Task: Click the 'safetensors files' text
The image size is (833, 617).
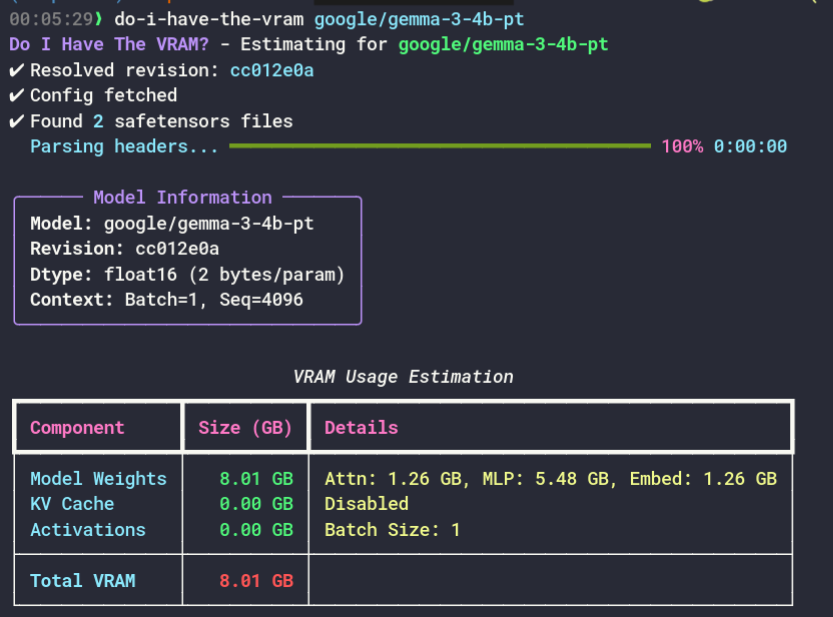Action: 203,121
